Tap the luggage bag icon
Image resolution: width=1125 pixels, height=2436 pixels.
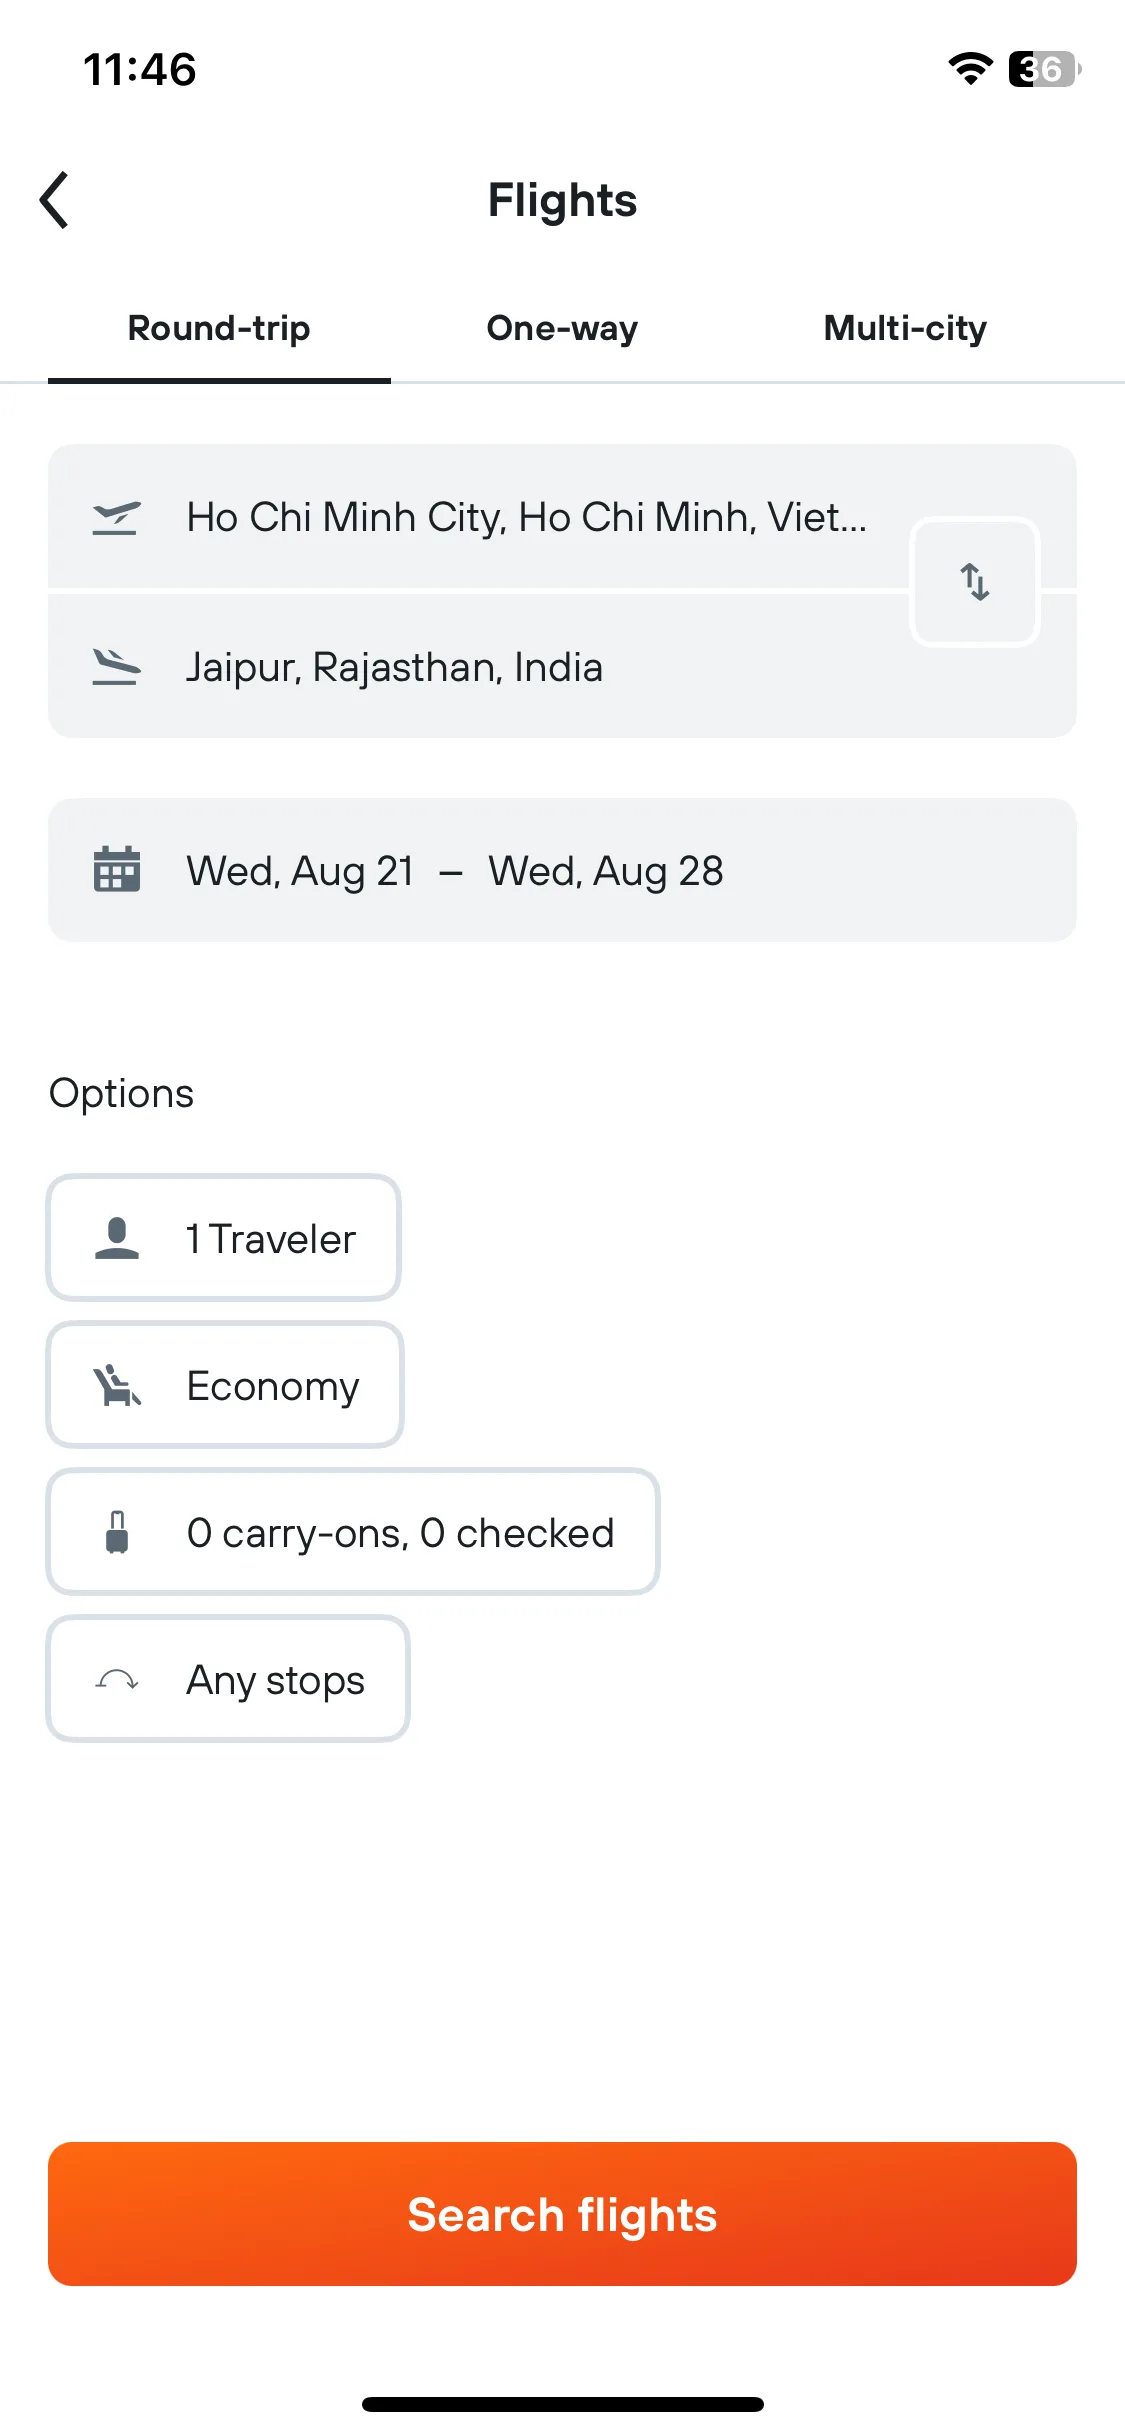point(116,1532)
